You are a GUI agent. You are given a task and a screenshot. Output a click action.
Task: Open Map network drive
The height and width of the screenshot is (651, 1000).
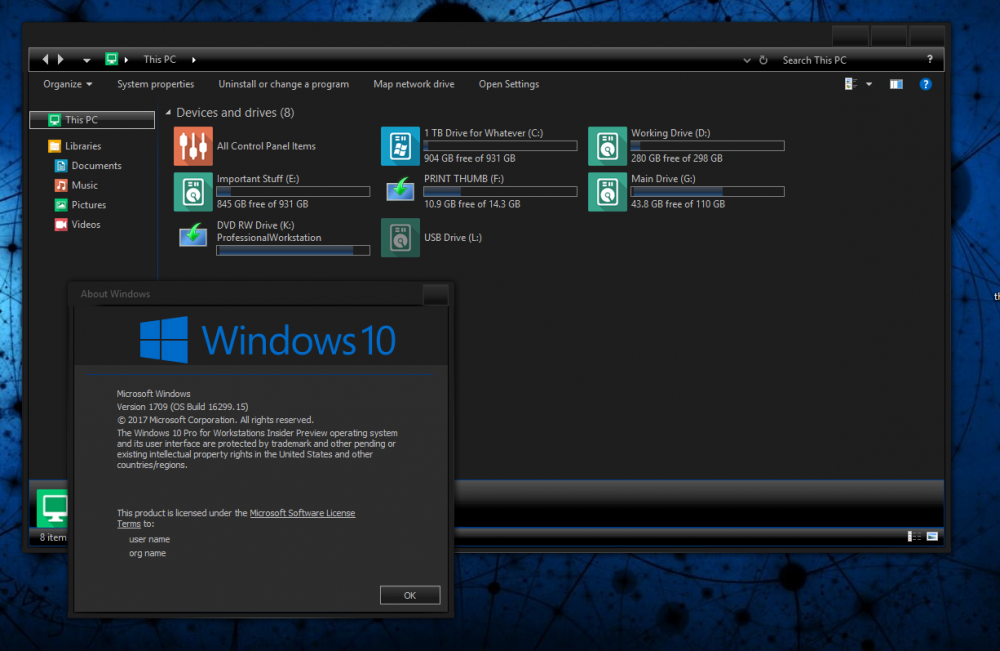(414, 84)
